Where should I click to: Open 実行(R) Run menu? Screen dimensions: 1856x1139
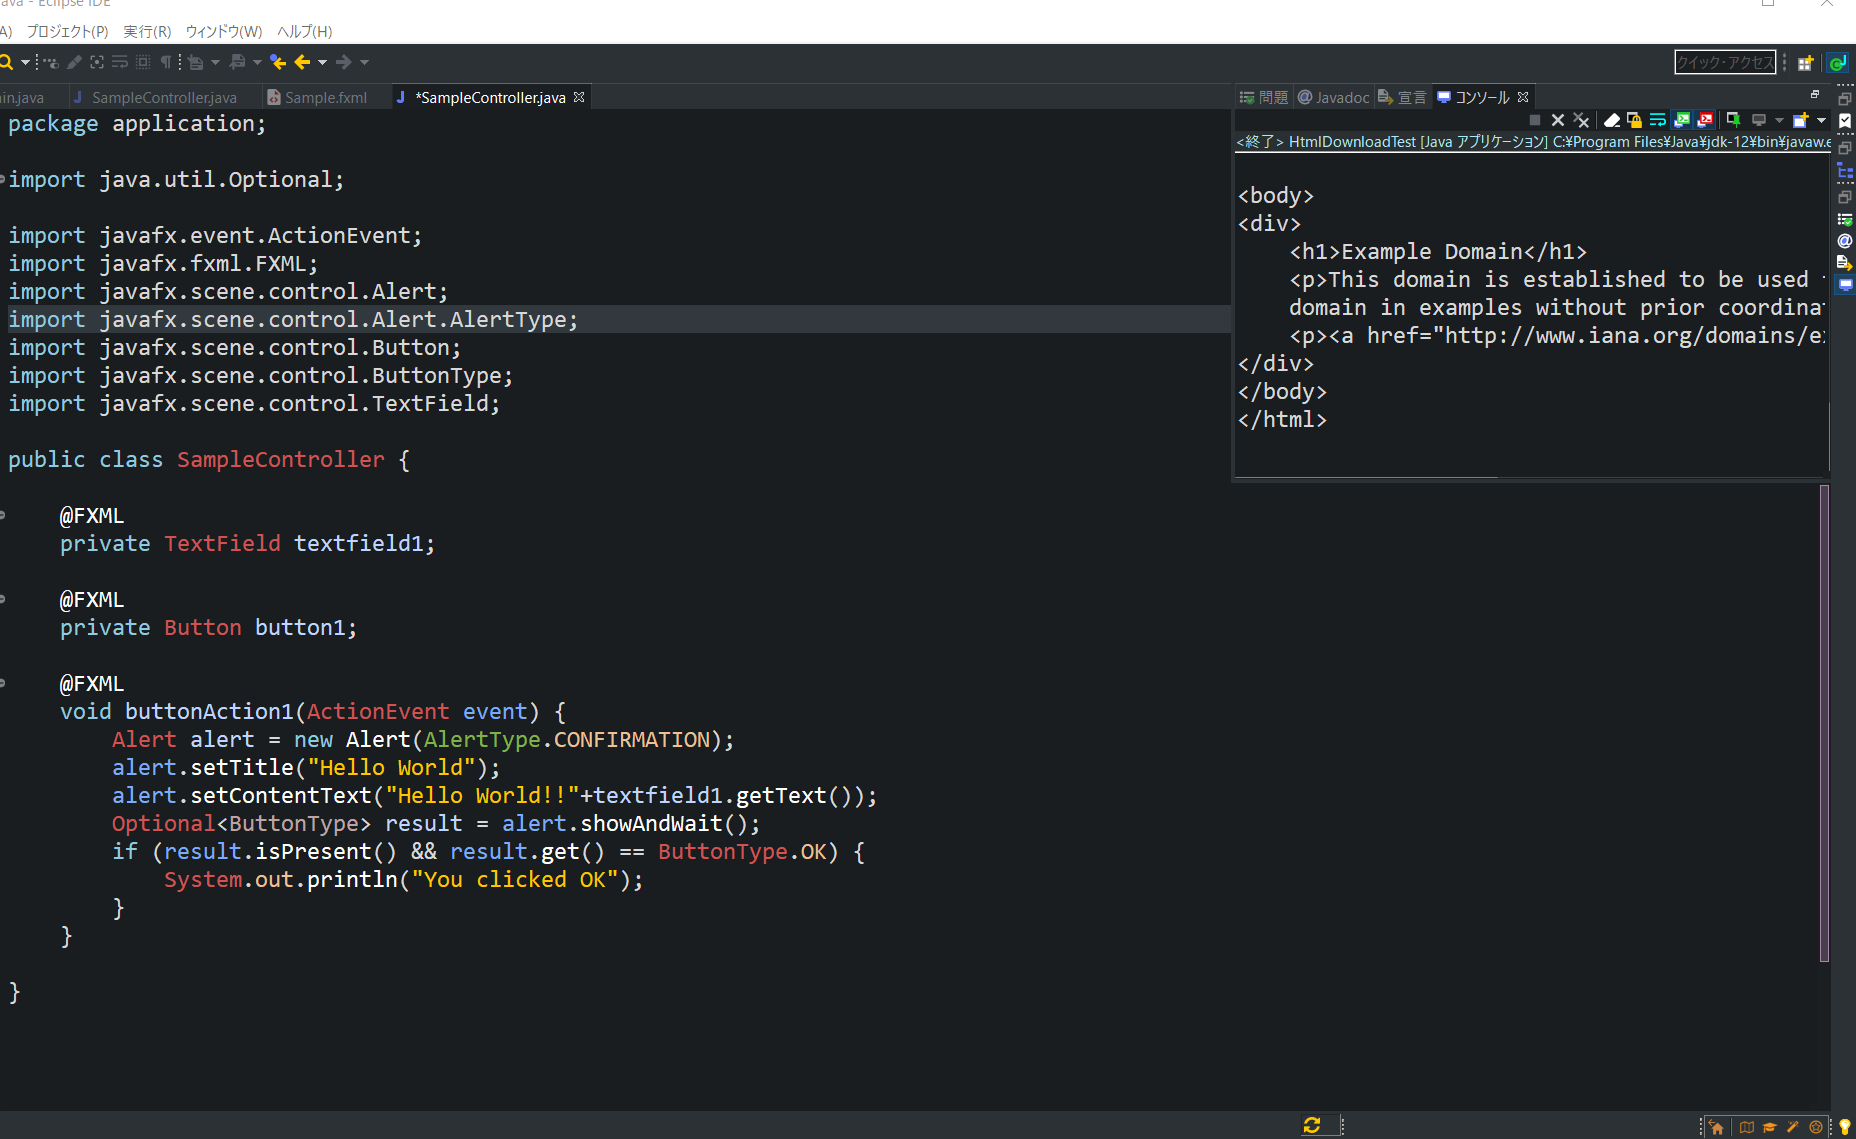pyautogui.click(x=147, y=31)
